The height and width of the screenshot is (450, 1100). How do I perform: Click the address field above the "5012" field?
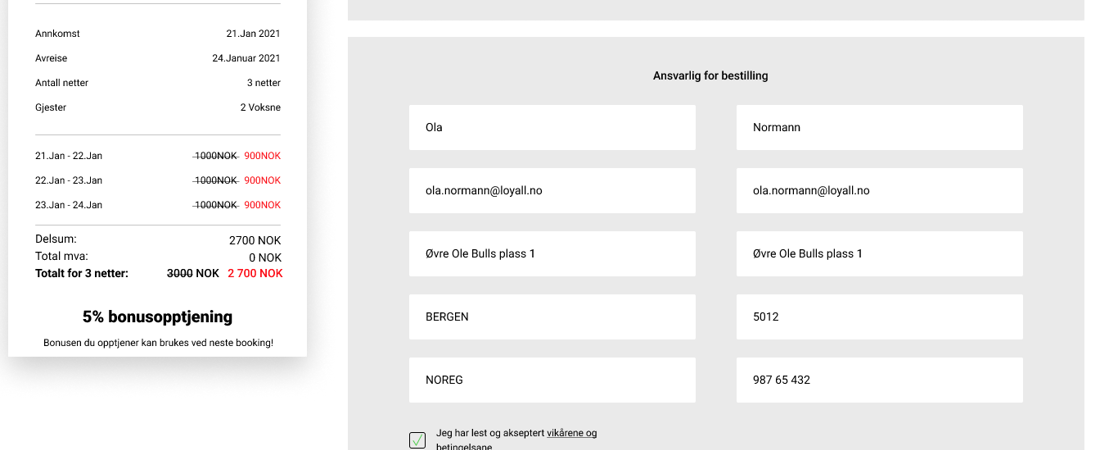pos(879,254)
